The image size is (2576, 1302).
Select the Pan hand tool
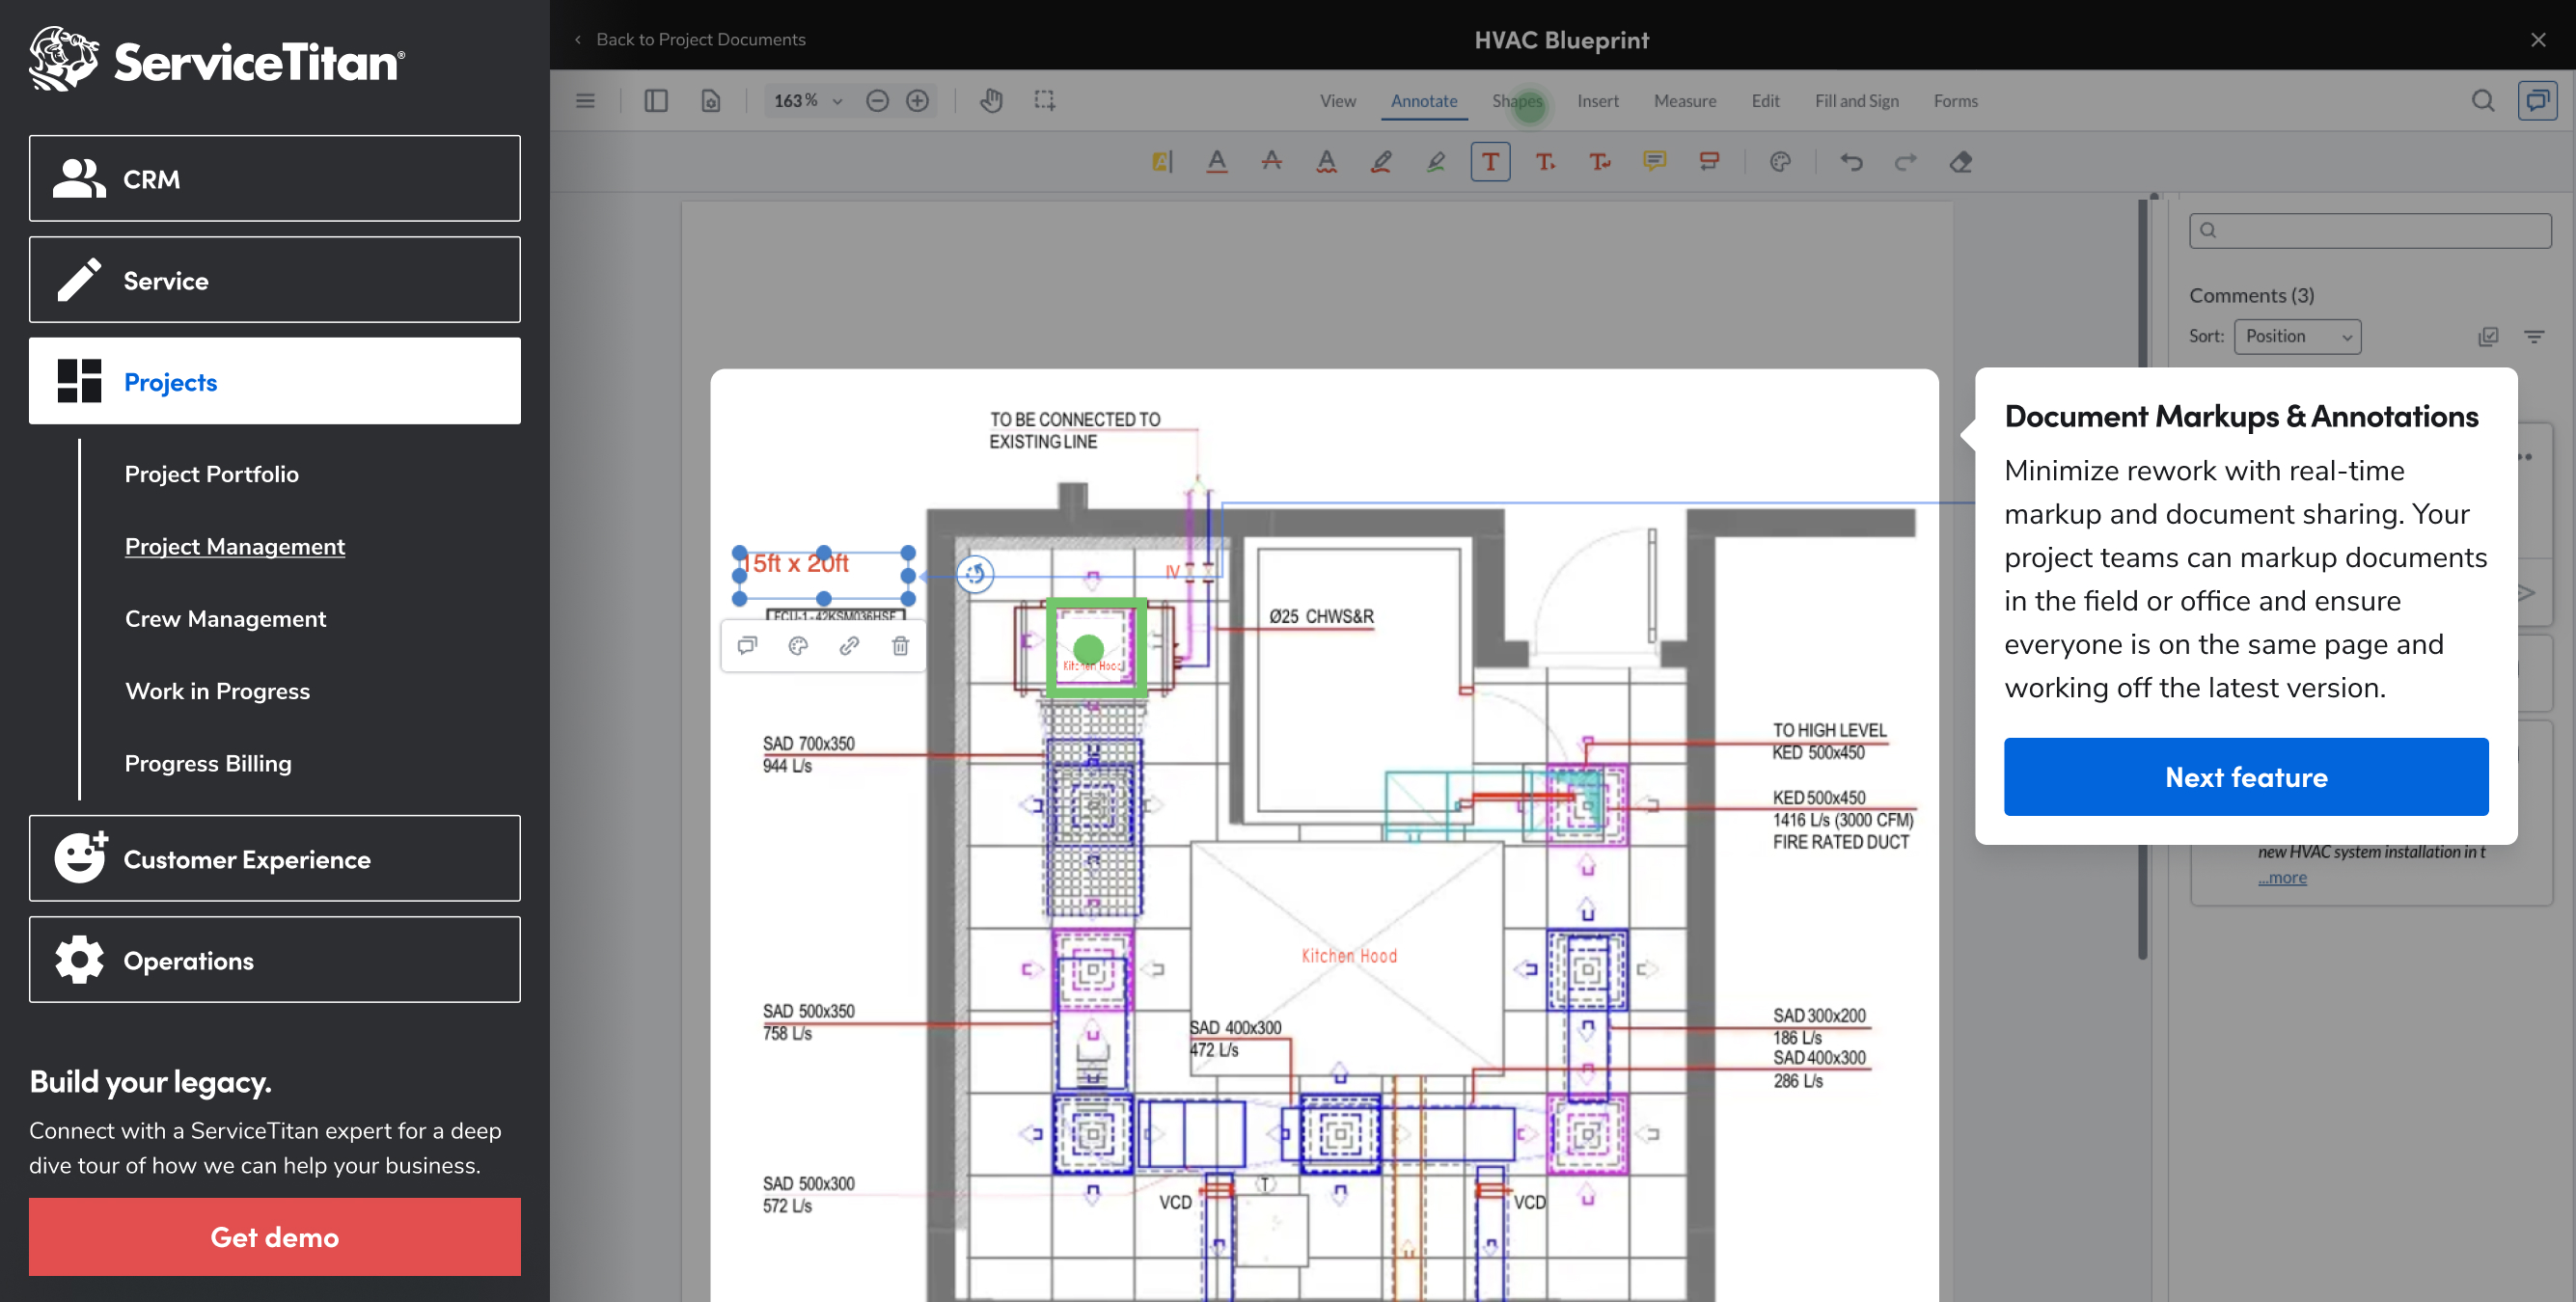(x=990, y=101)
